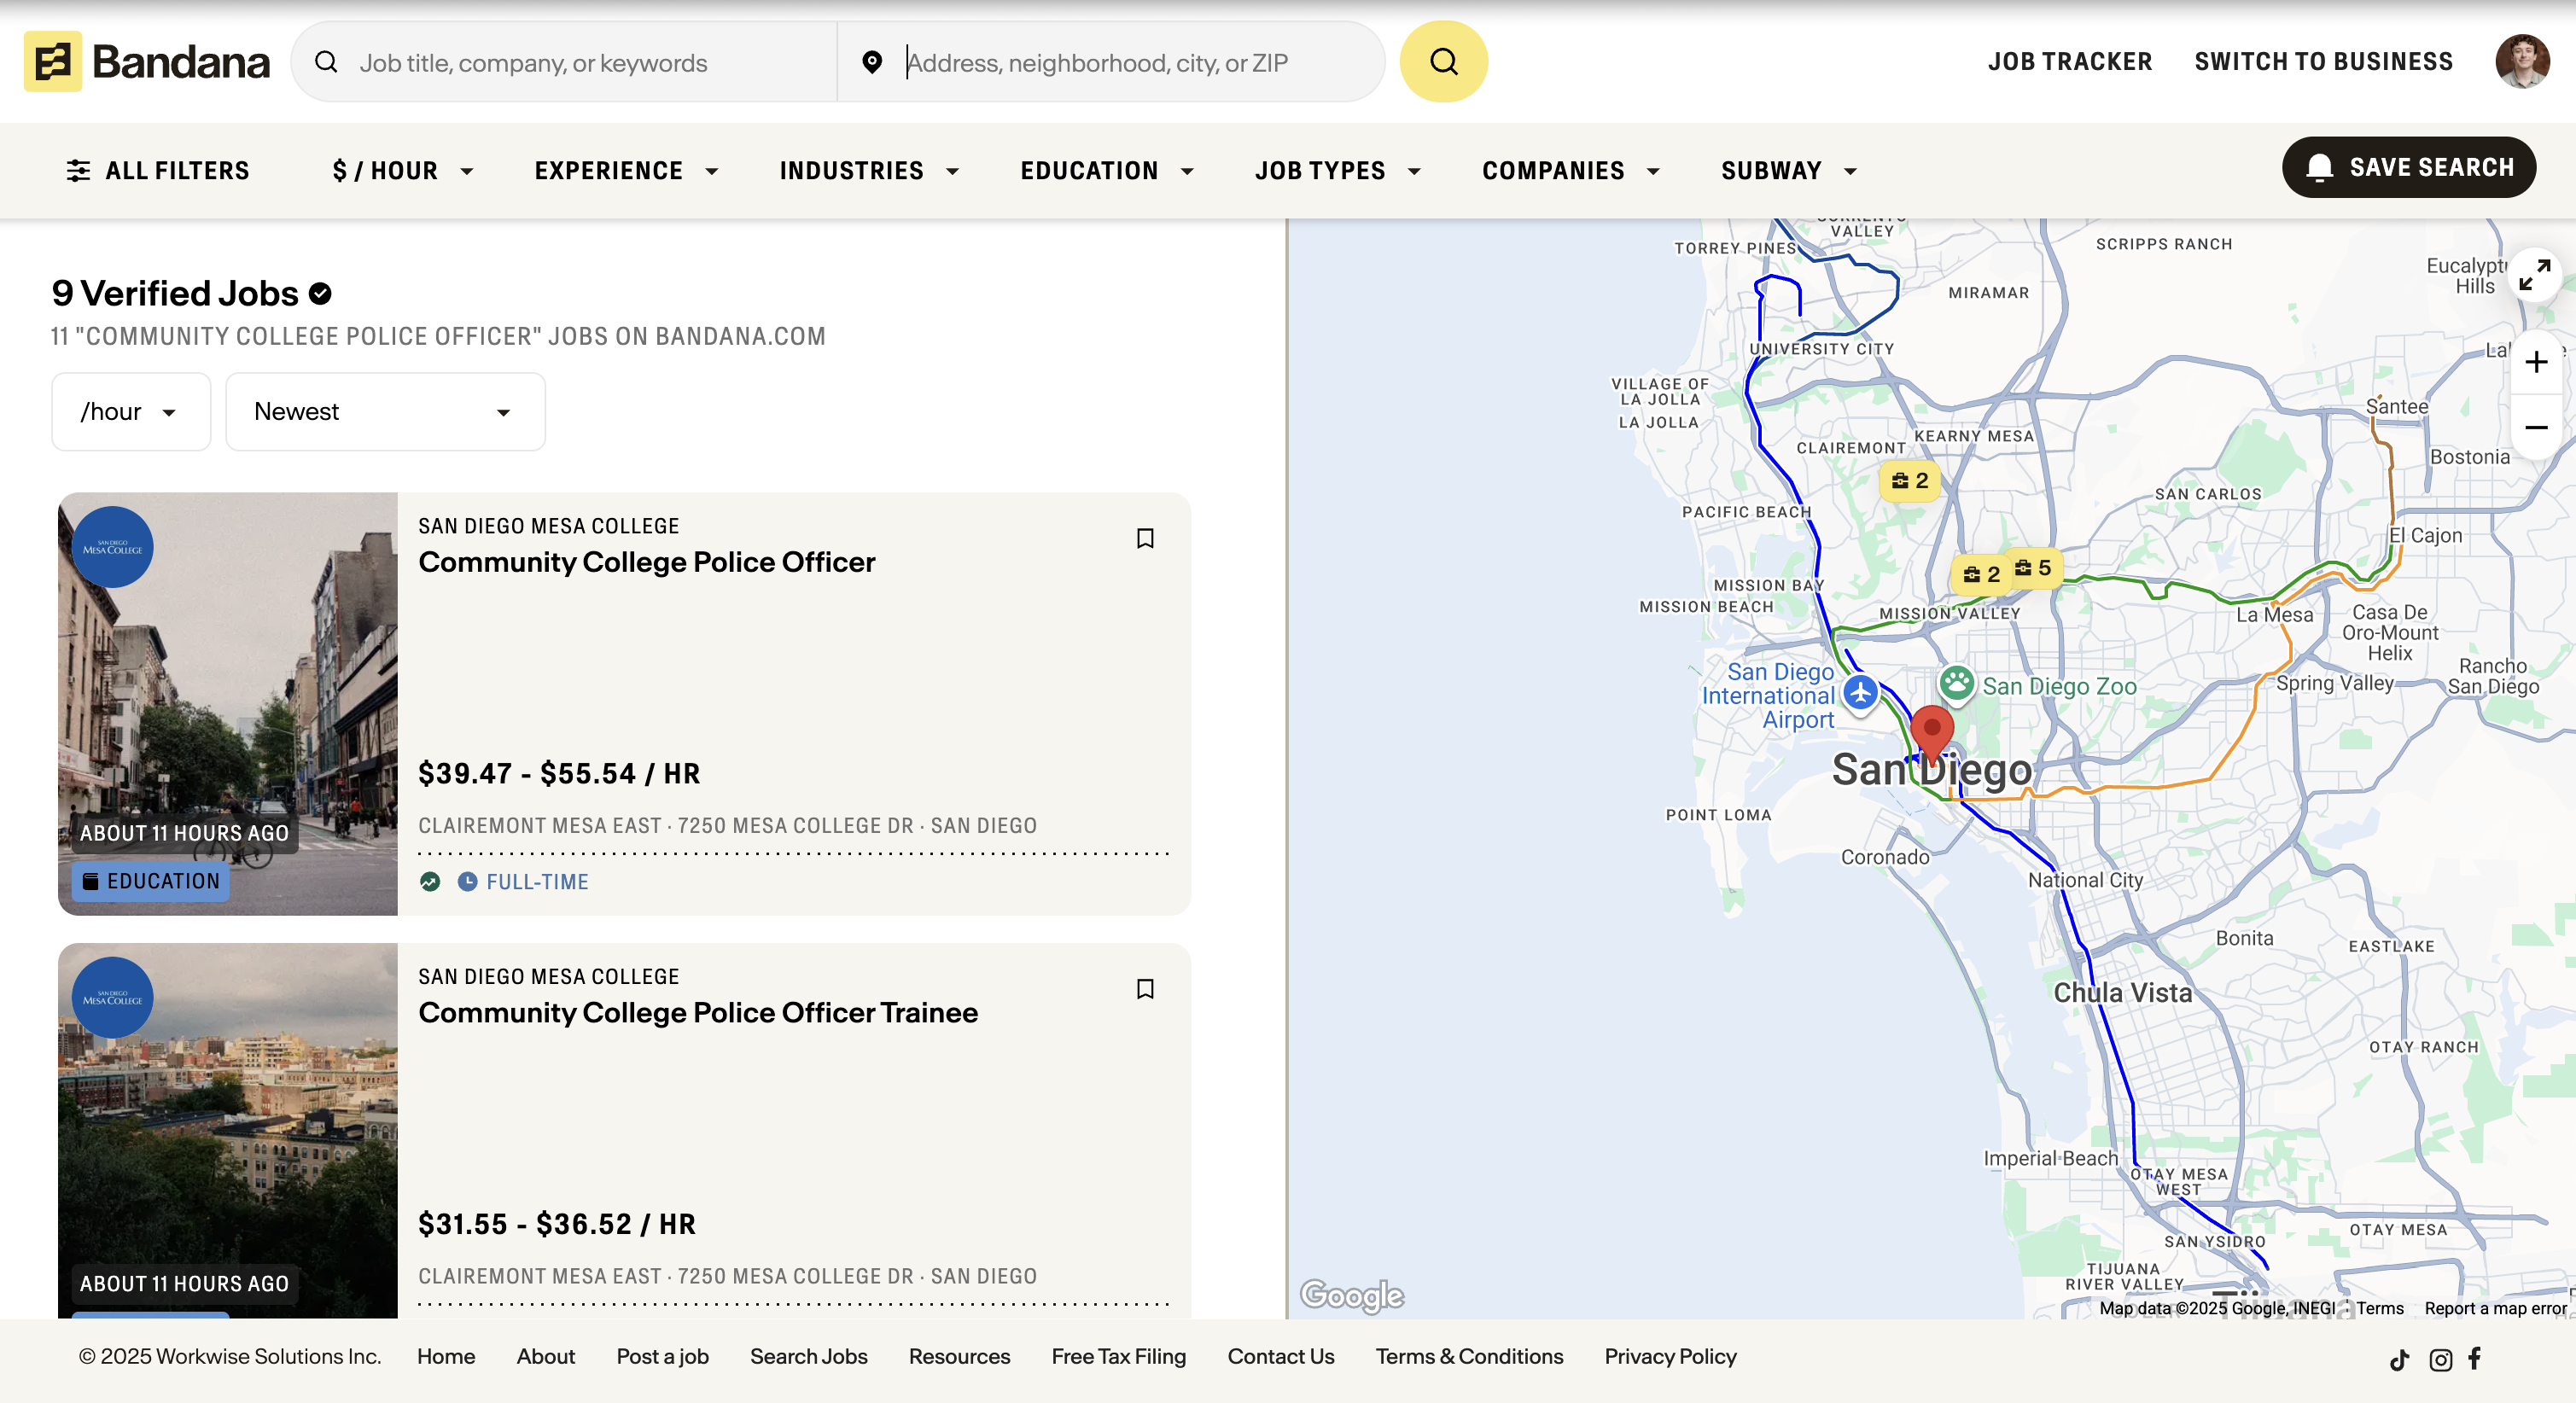This screenshot has height=1403, width=2576.
Task: Zoom in on the map
Action: [x=2535, y=362]
